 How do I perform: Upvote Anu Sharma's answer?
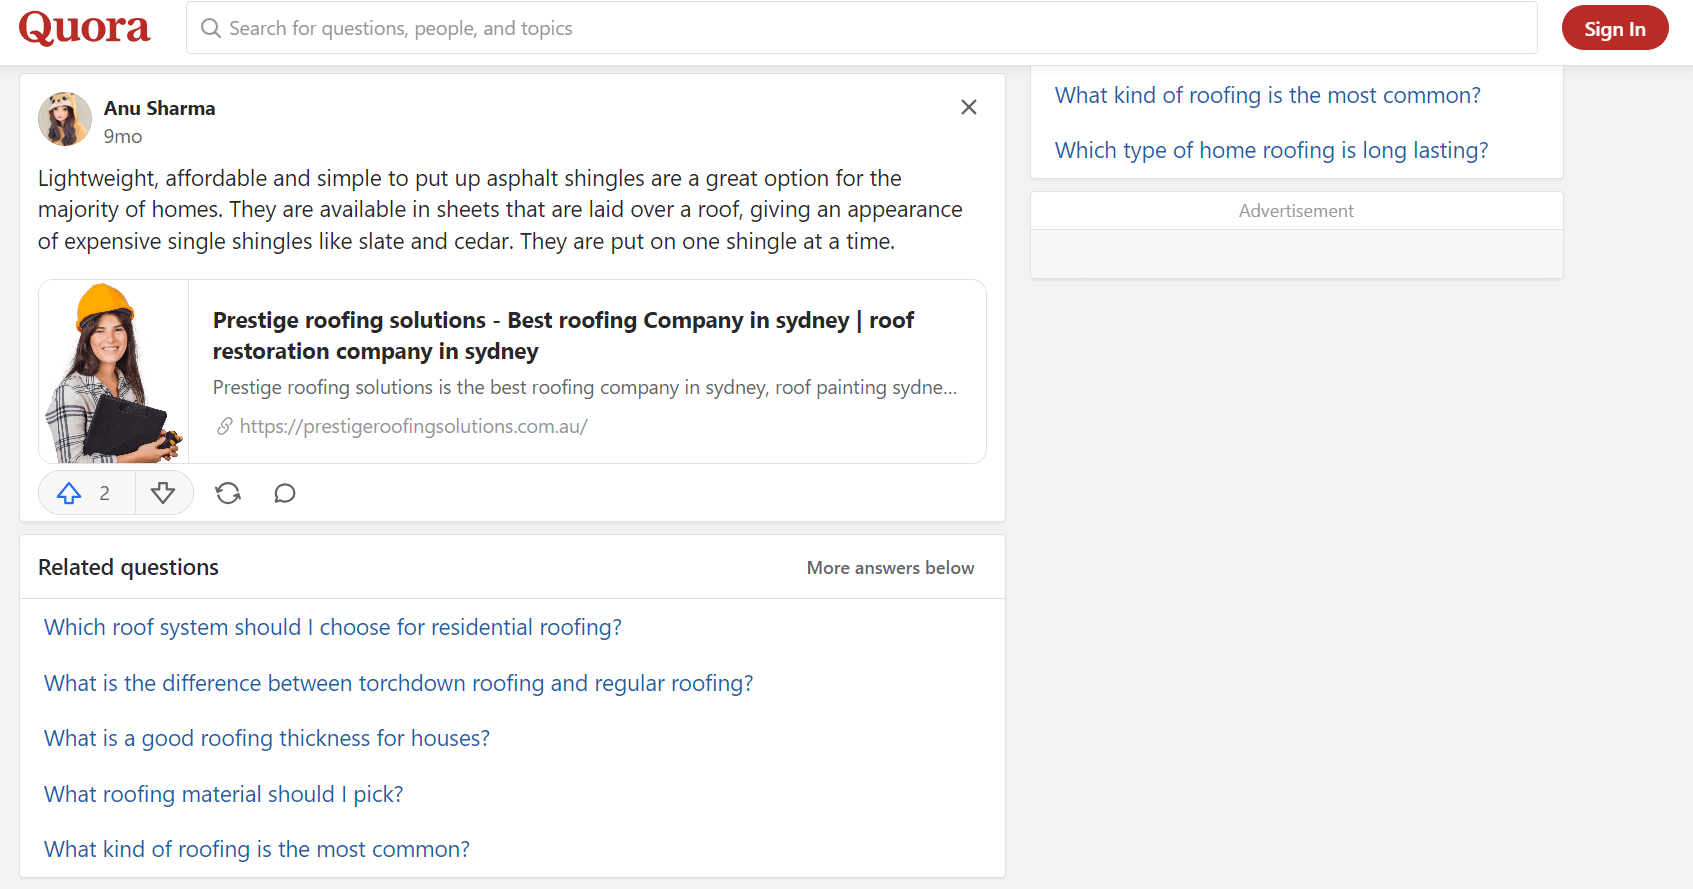pyautogui.click(x=69, y=493)
